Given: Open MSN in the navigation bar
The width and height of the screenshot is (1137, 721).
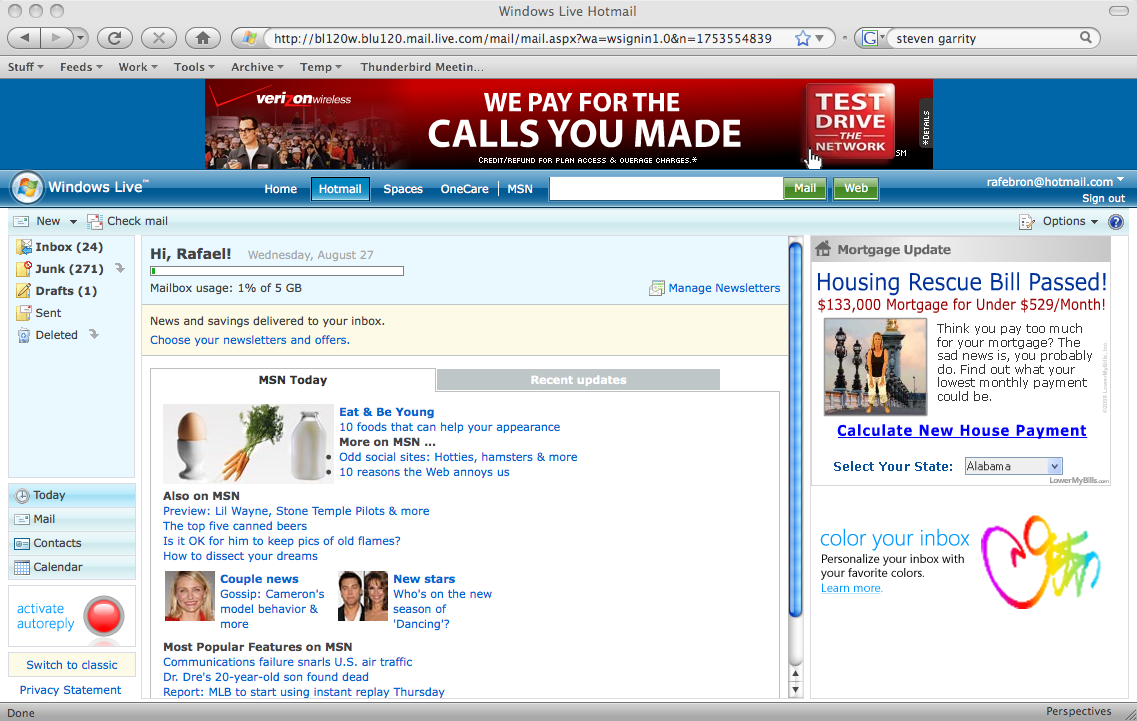Looking at the screenshot, I should 520,189.
